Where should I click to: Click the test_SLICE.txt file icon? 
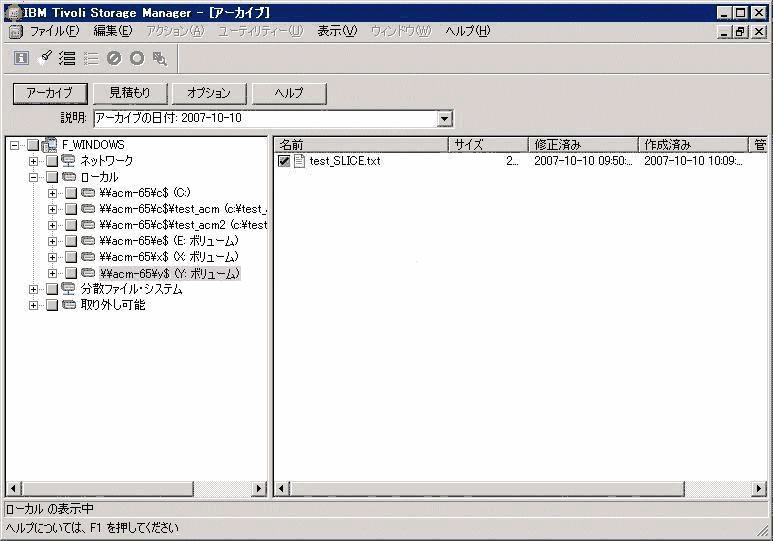tap(299, 161)
